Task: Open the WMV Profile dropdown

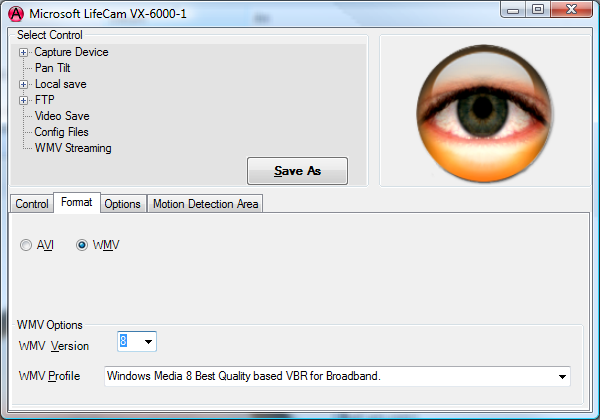Action: coord(561,377)
